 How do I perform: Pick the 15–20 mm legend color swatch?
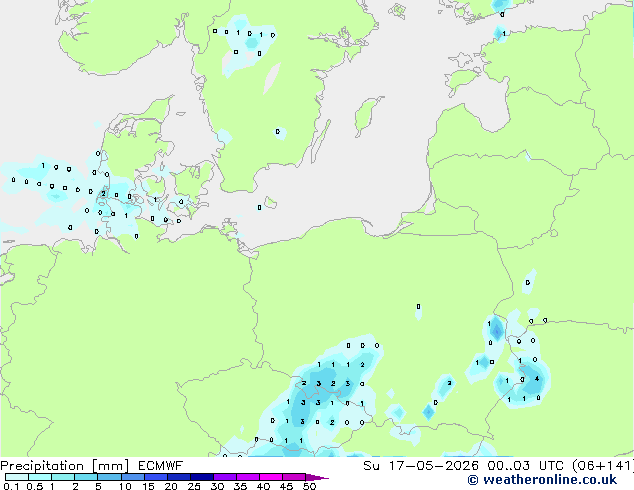(x=155, y=477)
